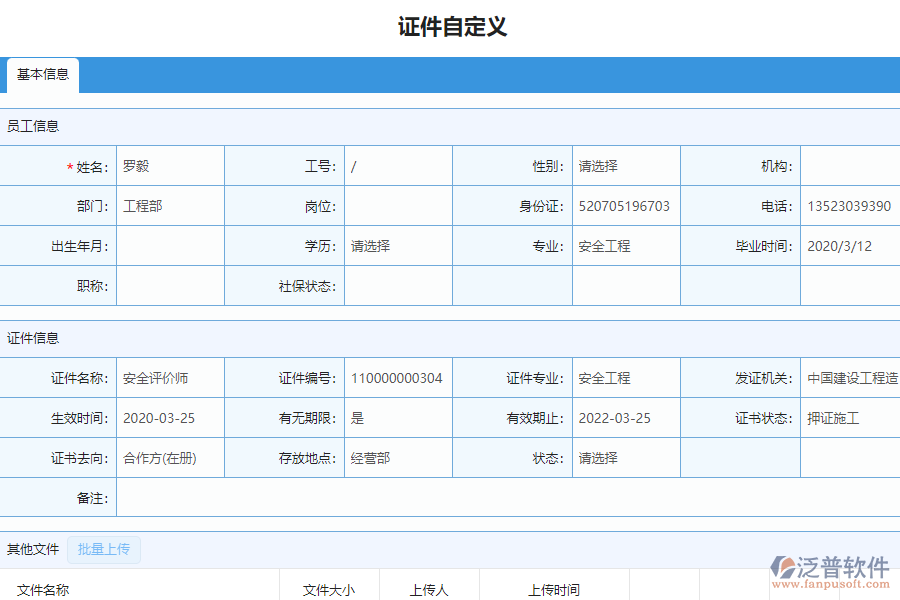Click the 毕业时间 field showing 2020/3/12
Image resolution: width=900 pixels, height=600 pixels.
(x=850, y=245)
